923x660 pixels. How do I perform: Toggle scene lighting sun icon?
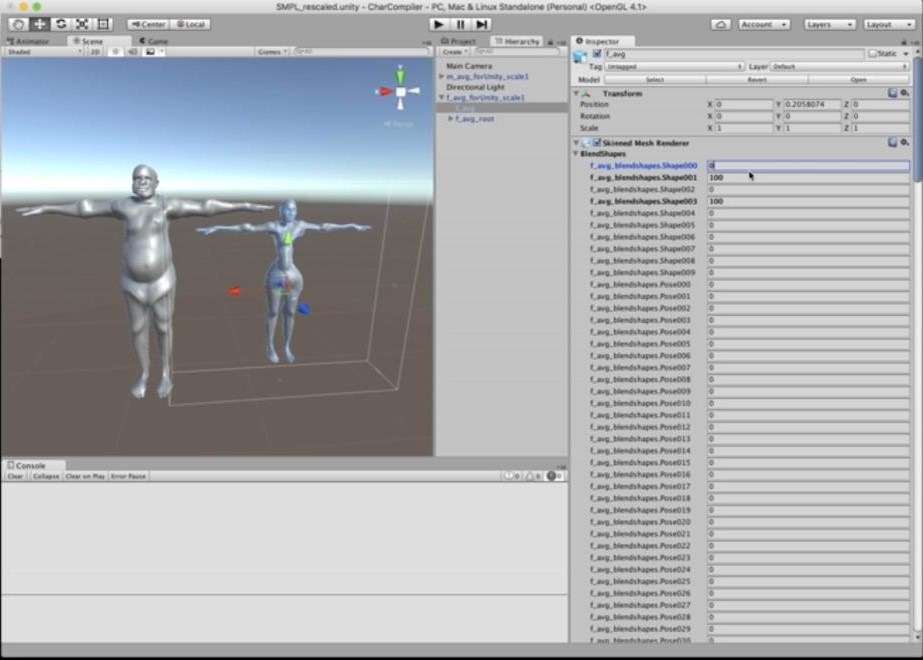tap(115, 52)
